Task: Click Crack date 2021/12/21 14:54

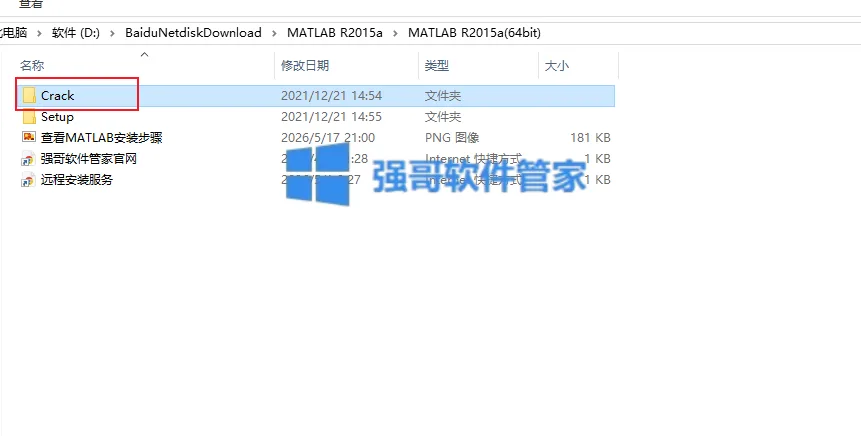Action: tap(331, 96)
